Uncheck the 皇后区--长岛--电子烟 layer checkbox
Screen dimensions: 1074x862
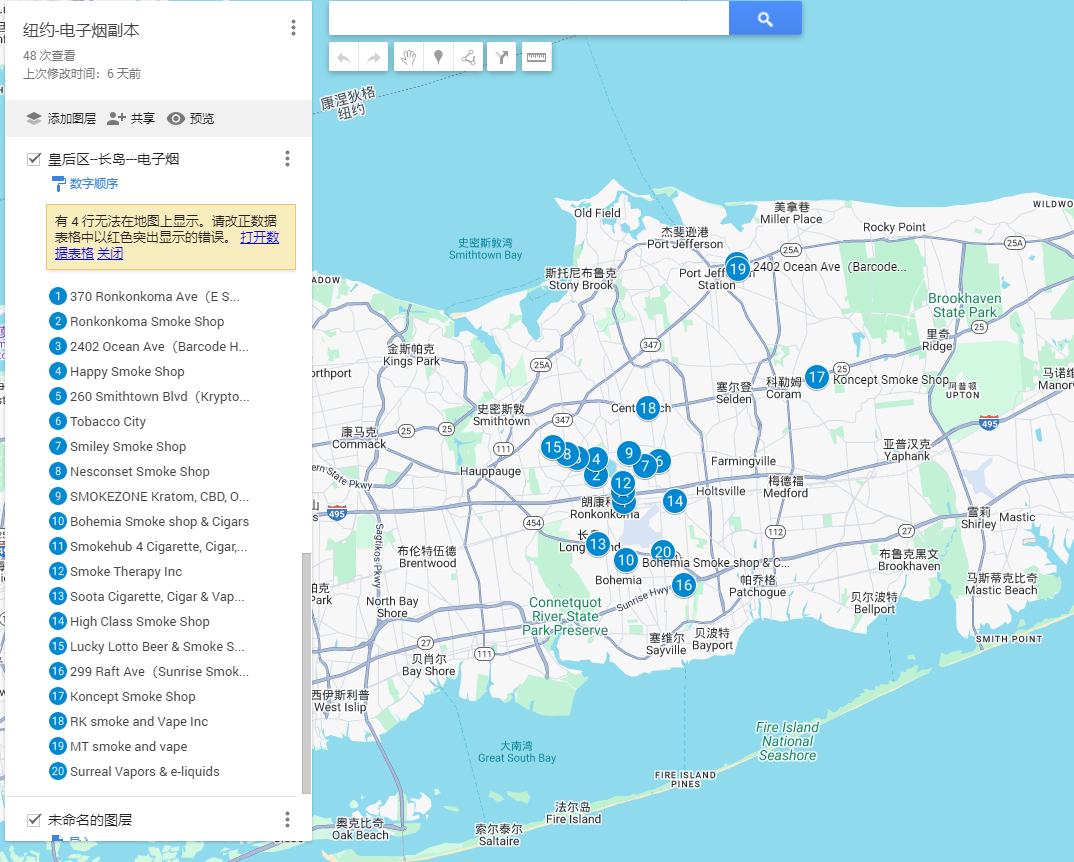(x=34, y=159)
